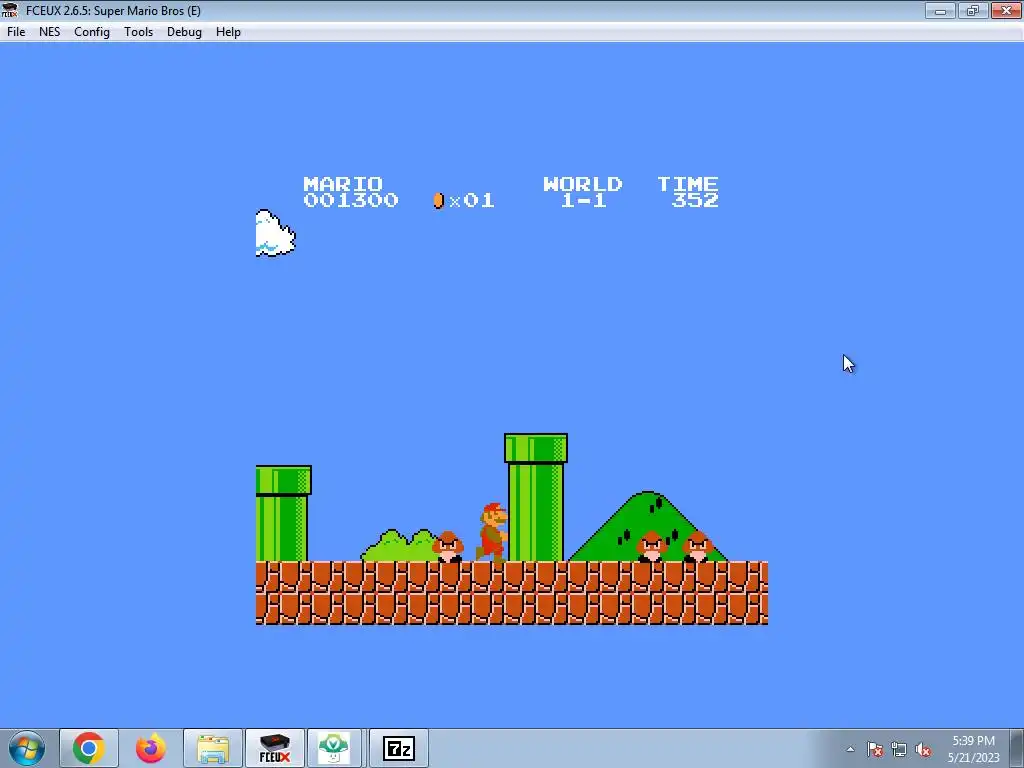
Task: Open the Config menu
Action: coord(91,32)
